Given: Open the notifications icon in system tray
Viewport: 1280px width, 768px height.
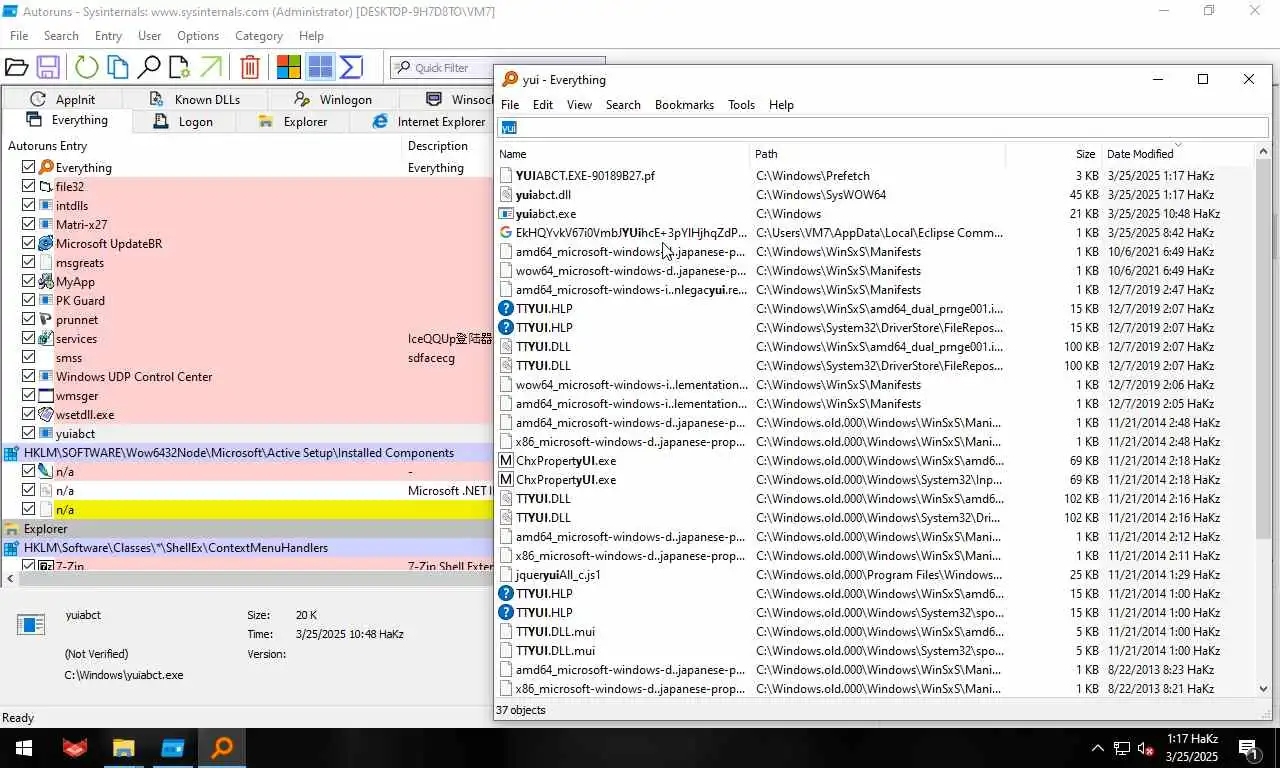Looking at the screenshot, I should point(1248,748).
